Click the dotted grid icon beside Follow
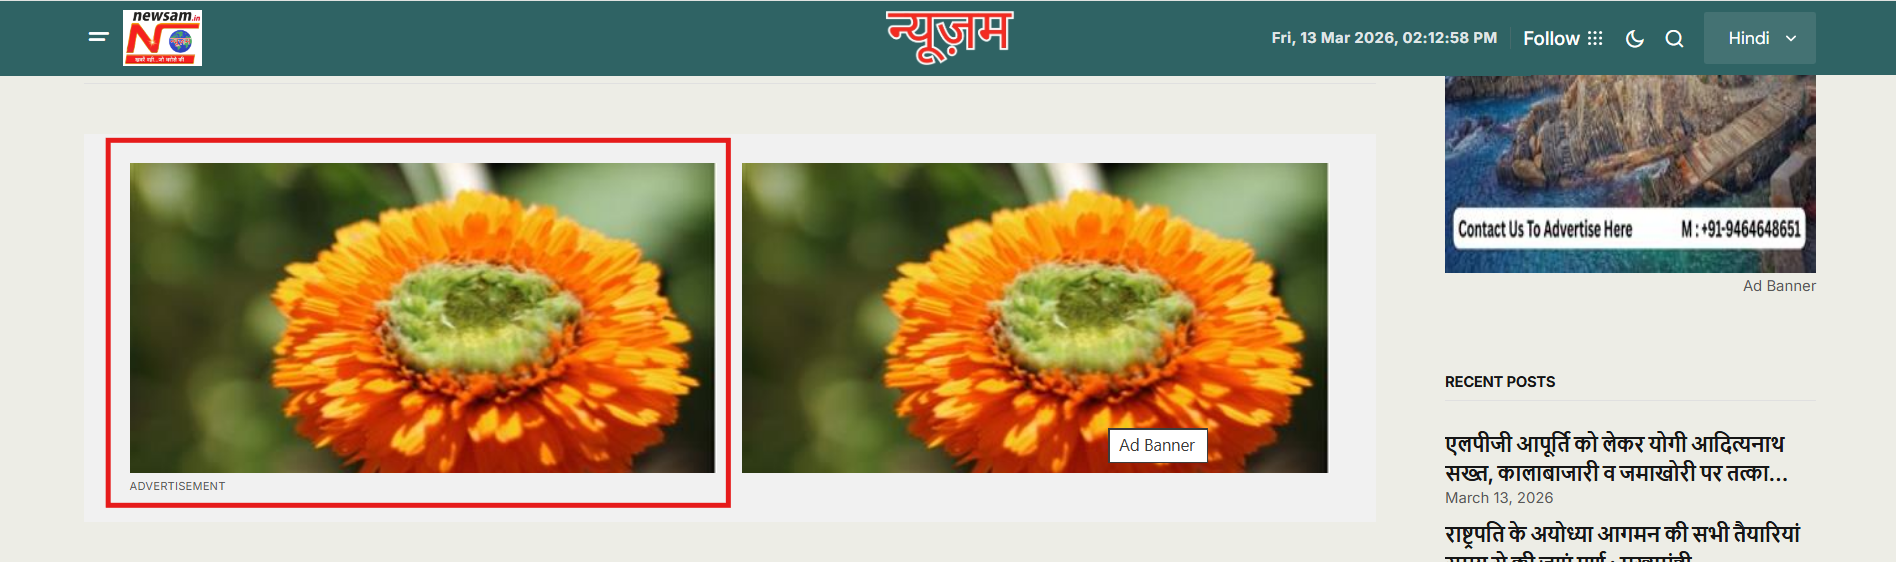Image resolution: width=1896 pixels, height=562 pixels. [1595, 38]
